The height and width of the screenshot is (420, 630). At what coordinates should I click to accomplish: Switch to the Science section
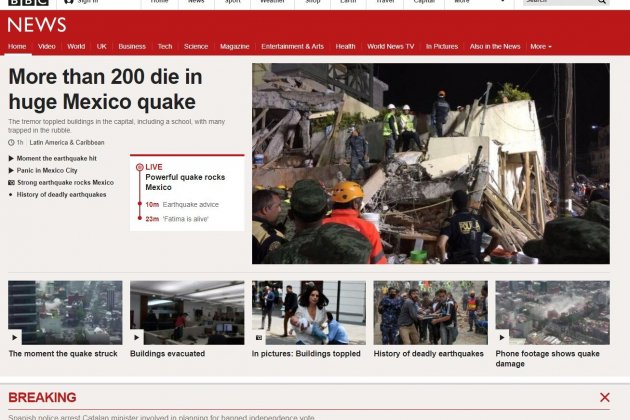196,47
